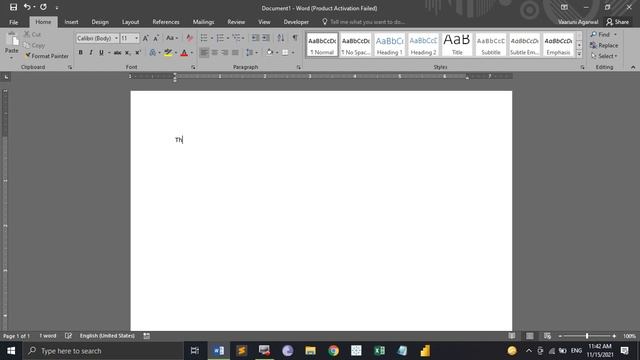Sort selected text alphabetically
Screen dimensions: 640x360
pos(280,38)
